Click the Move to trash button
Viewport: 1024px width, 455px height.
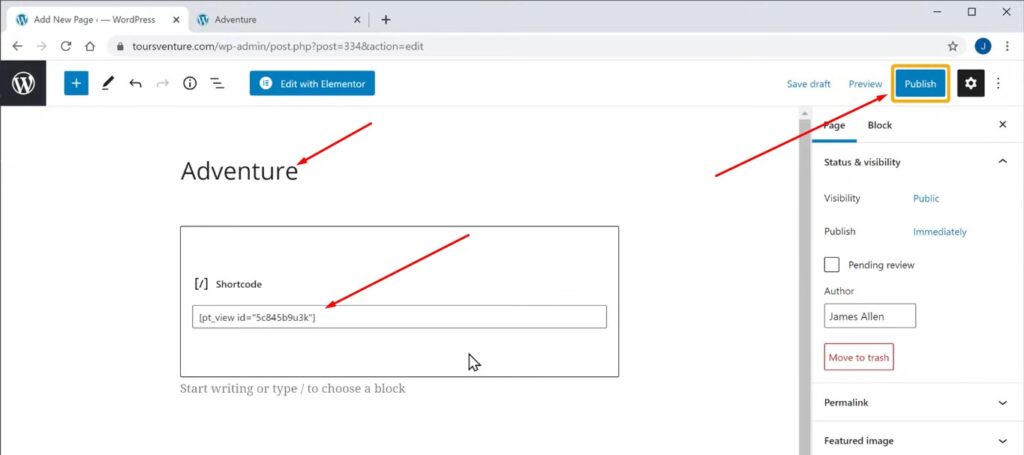point(859,357)
